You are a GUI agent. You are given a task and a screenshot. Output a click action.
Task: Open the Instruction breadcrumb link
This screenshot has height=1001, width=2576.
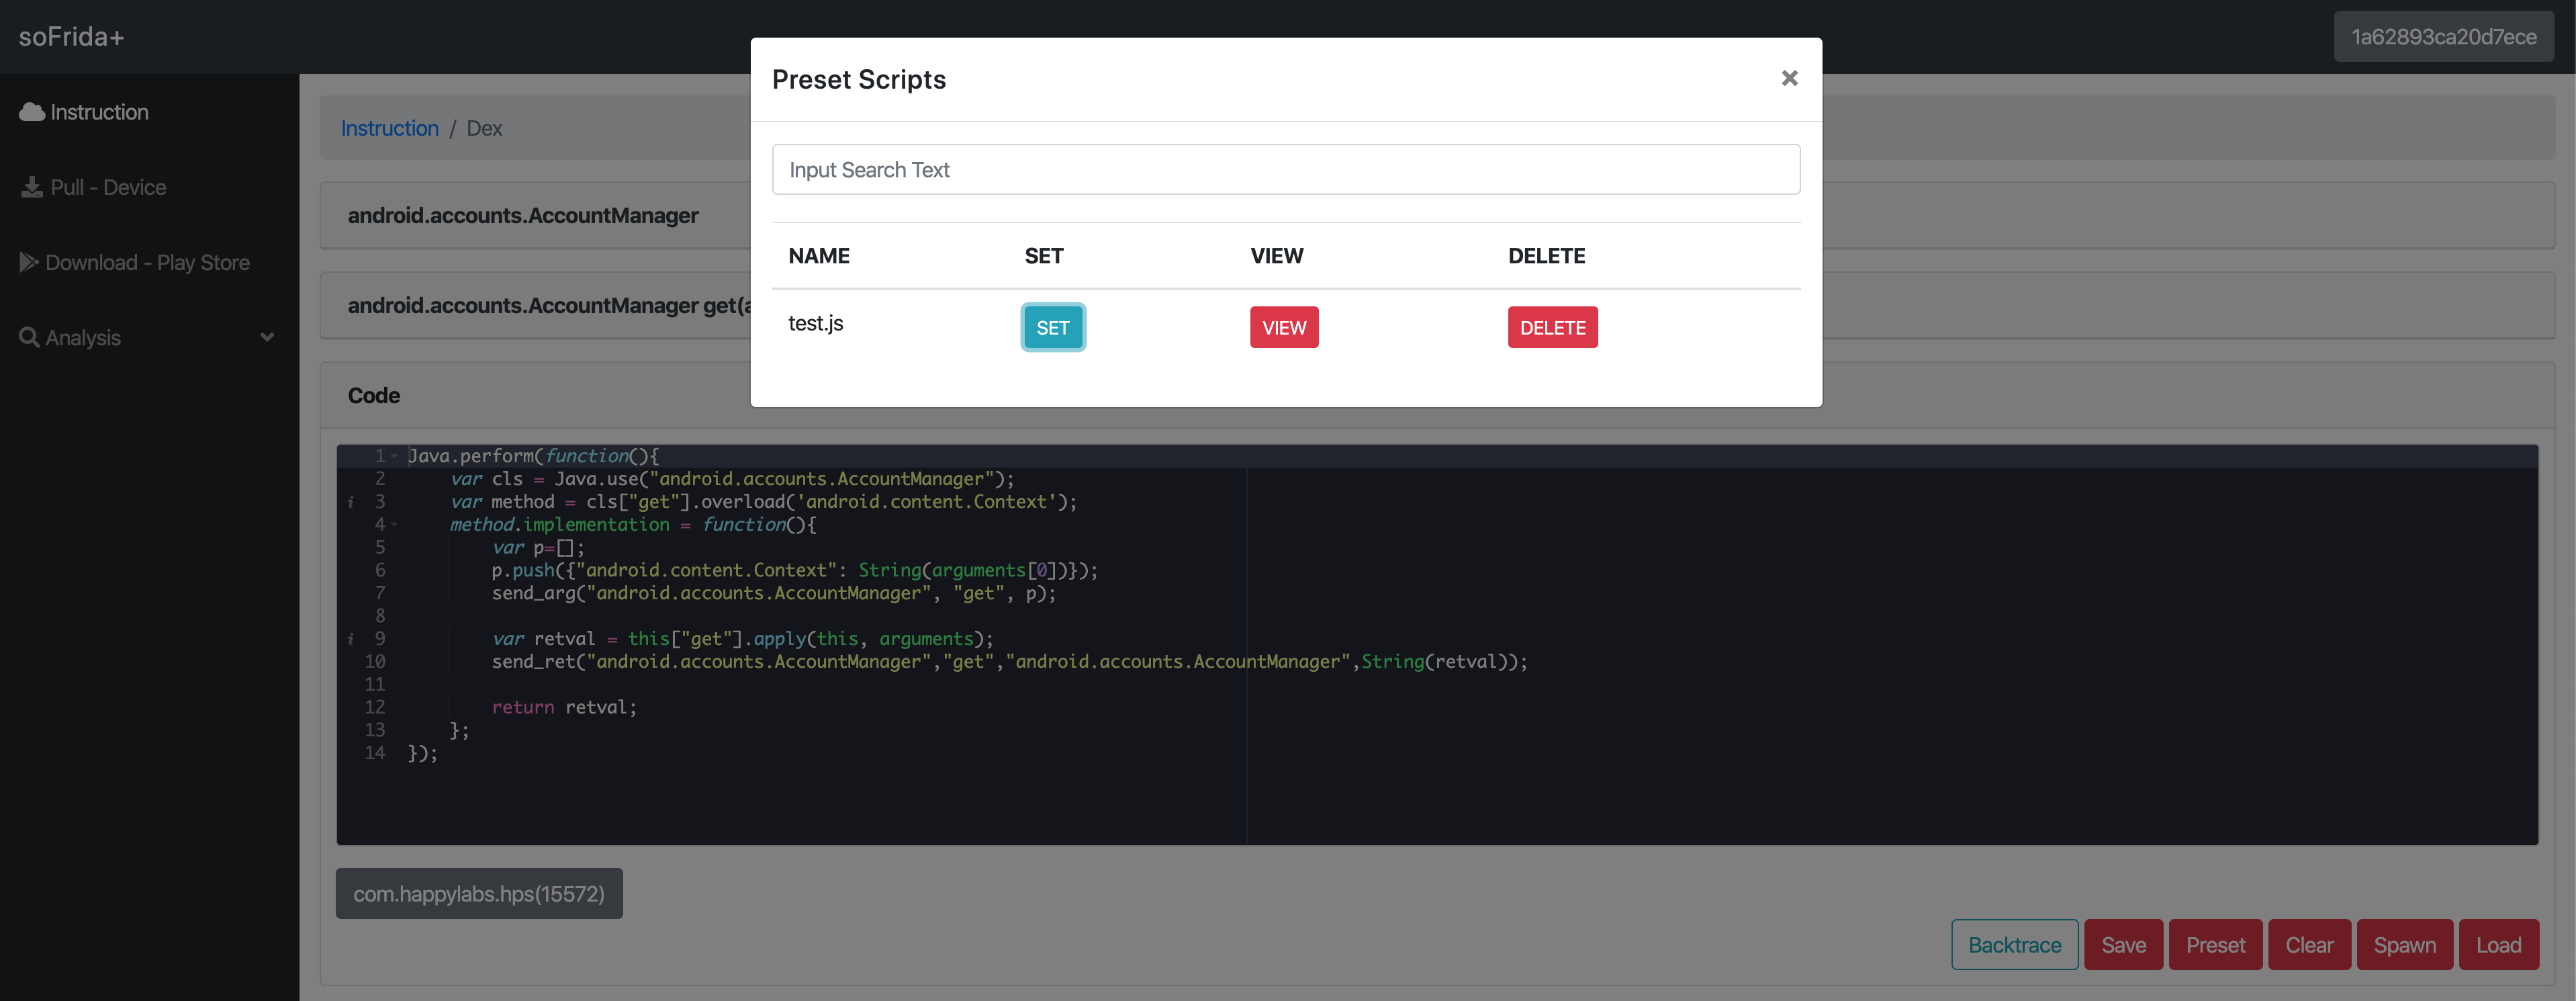click(x=389, y=128)
